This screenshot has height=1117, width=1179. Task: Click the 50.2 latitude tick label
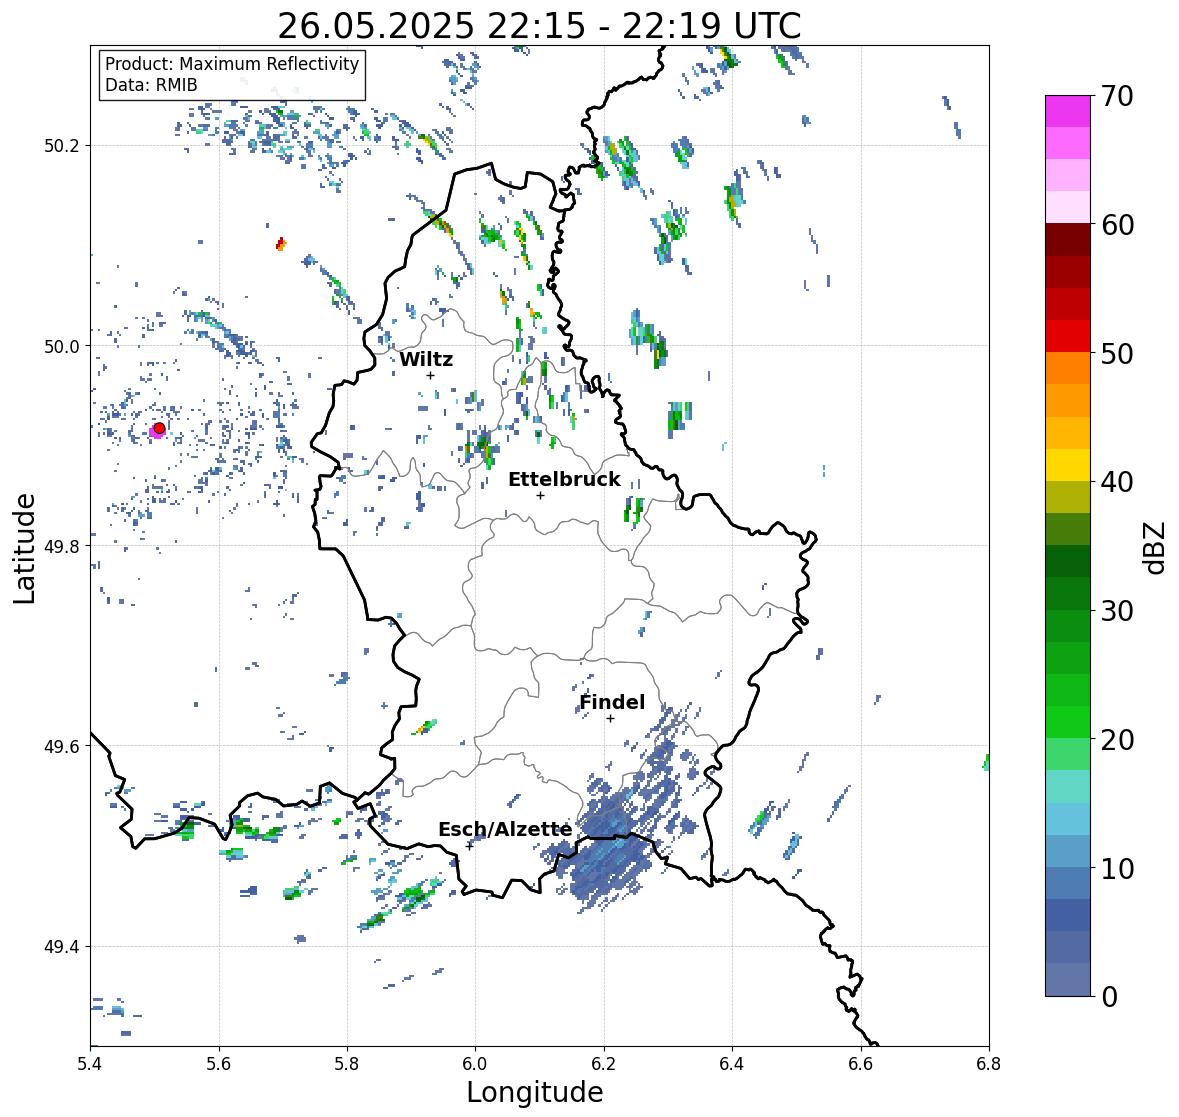62,146
